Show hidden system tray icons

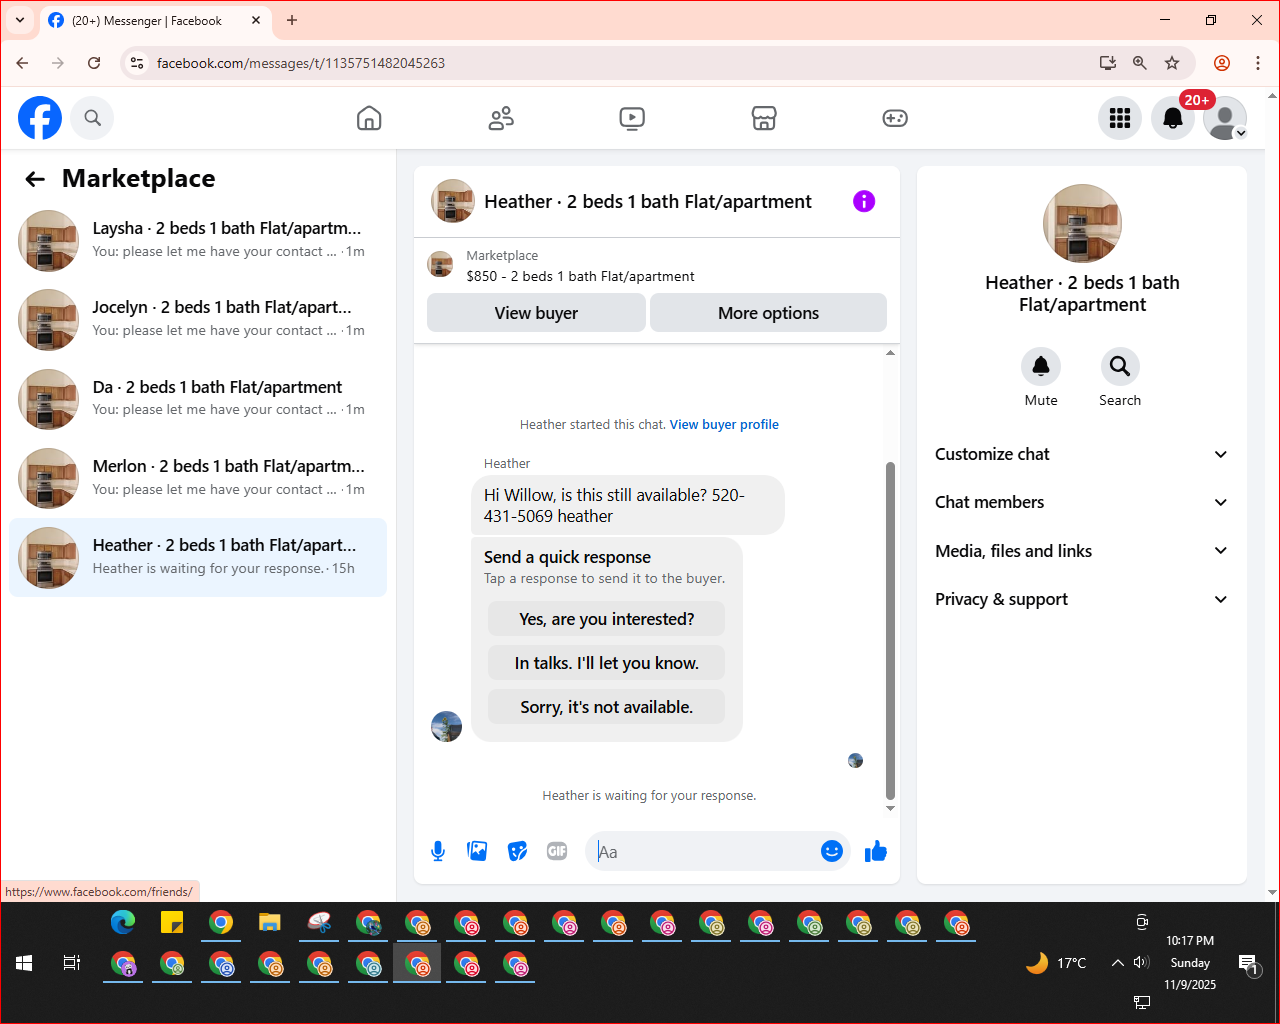[x=1117, y=963]
